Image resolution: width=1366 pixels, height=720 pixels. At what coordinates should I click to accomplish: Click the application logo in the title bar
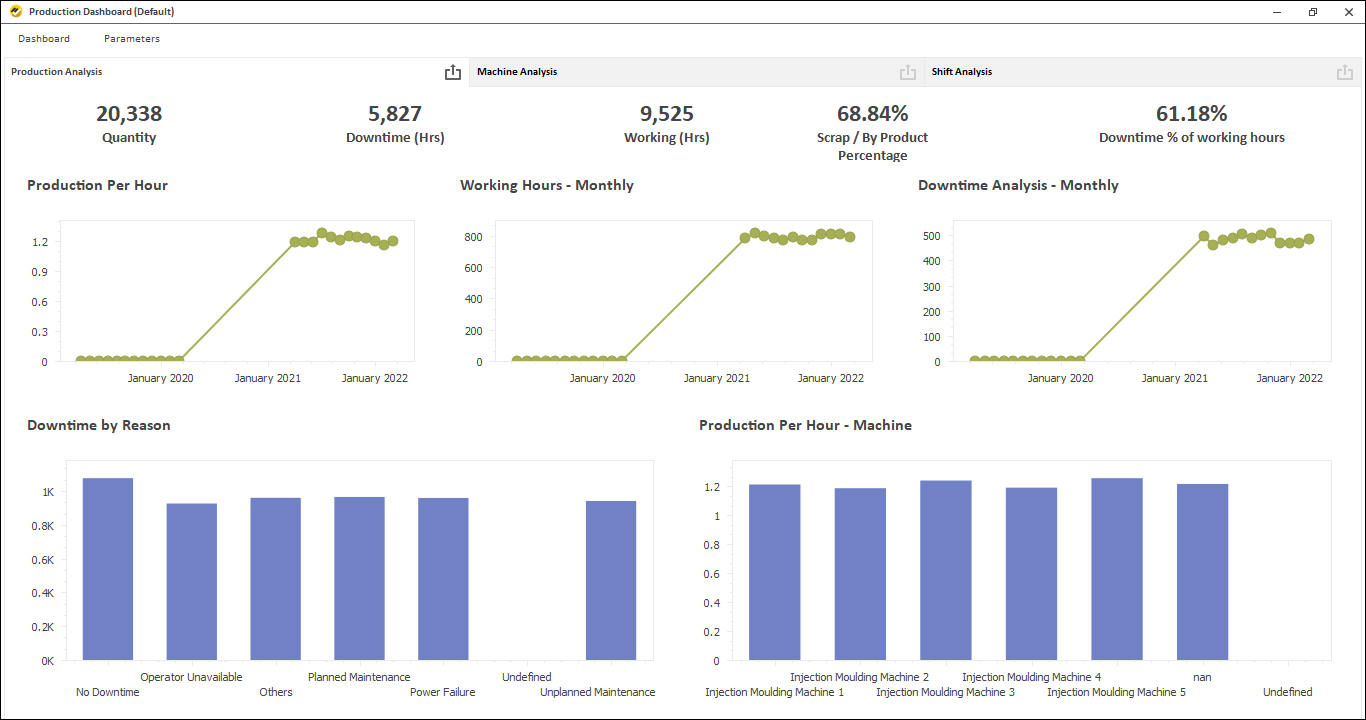tap(15, 12)
